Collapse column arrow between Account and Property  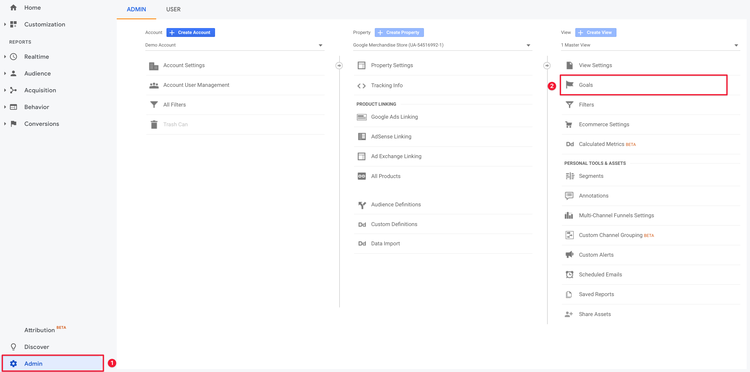[x=339, y=66]
